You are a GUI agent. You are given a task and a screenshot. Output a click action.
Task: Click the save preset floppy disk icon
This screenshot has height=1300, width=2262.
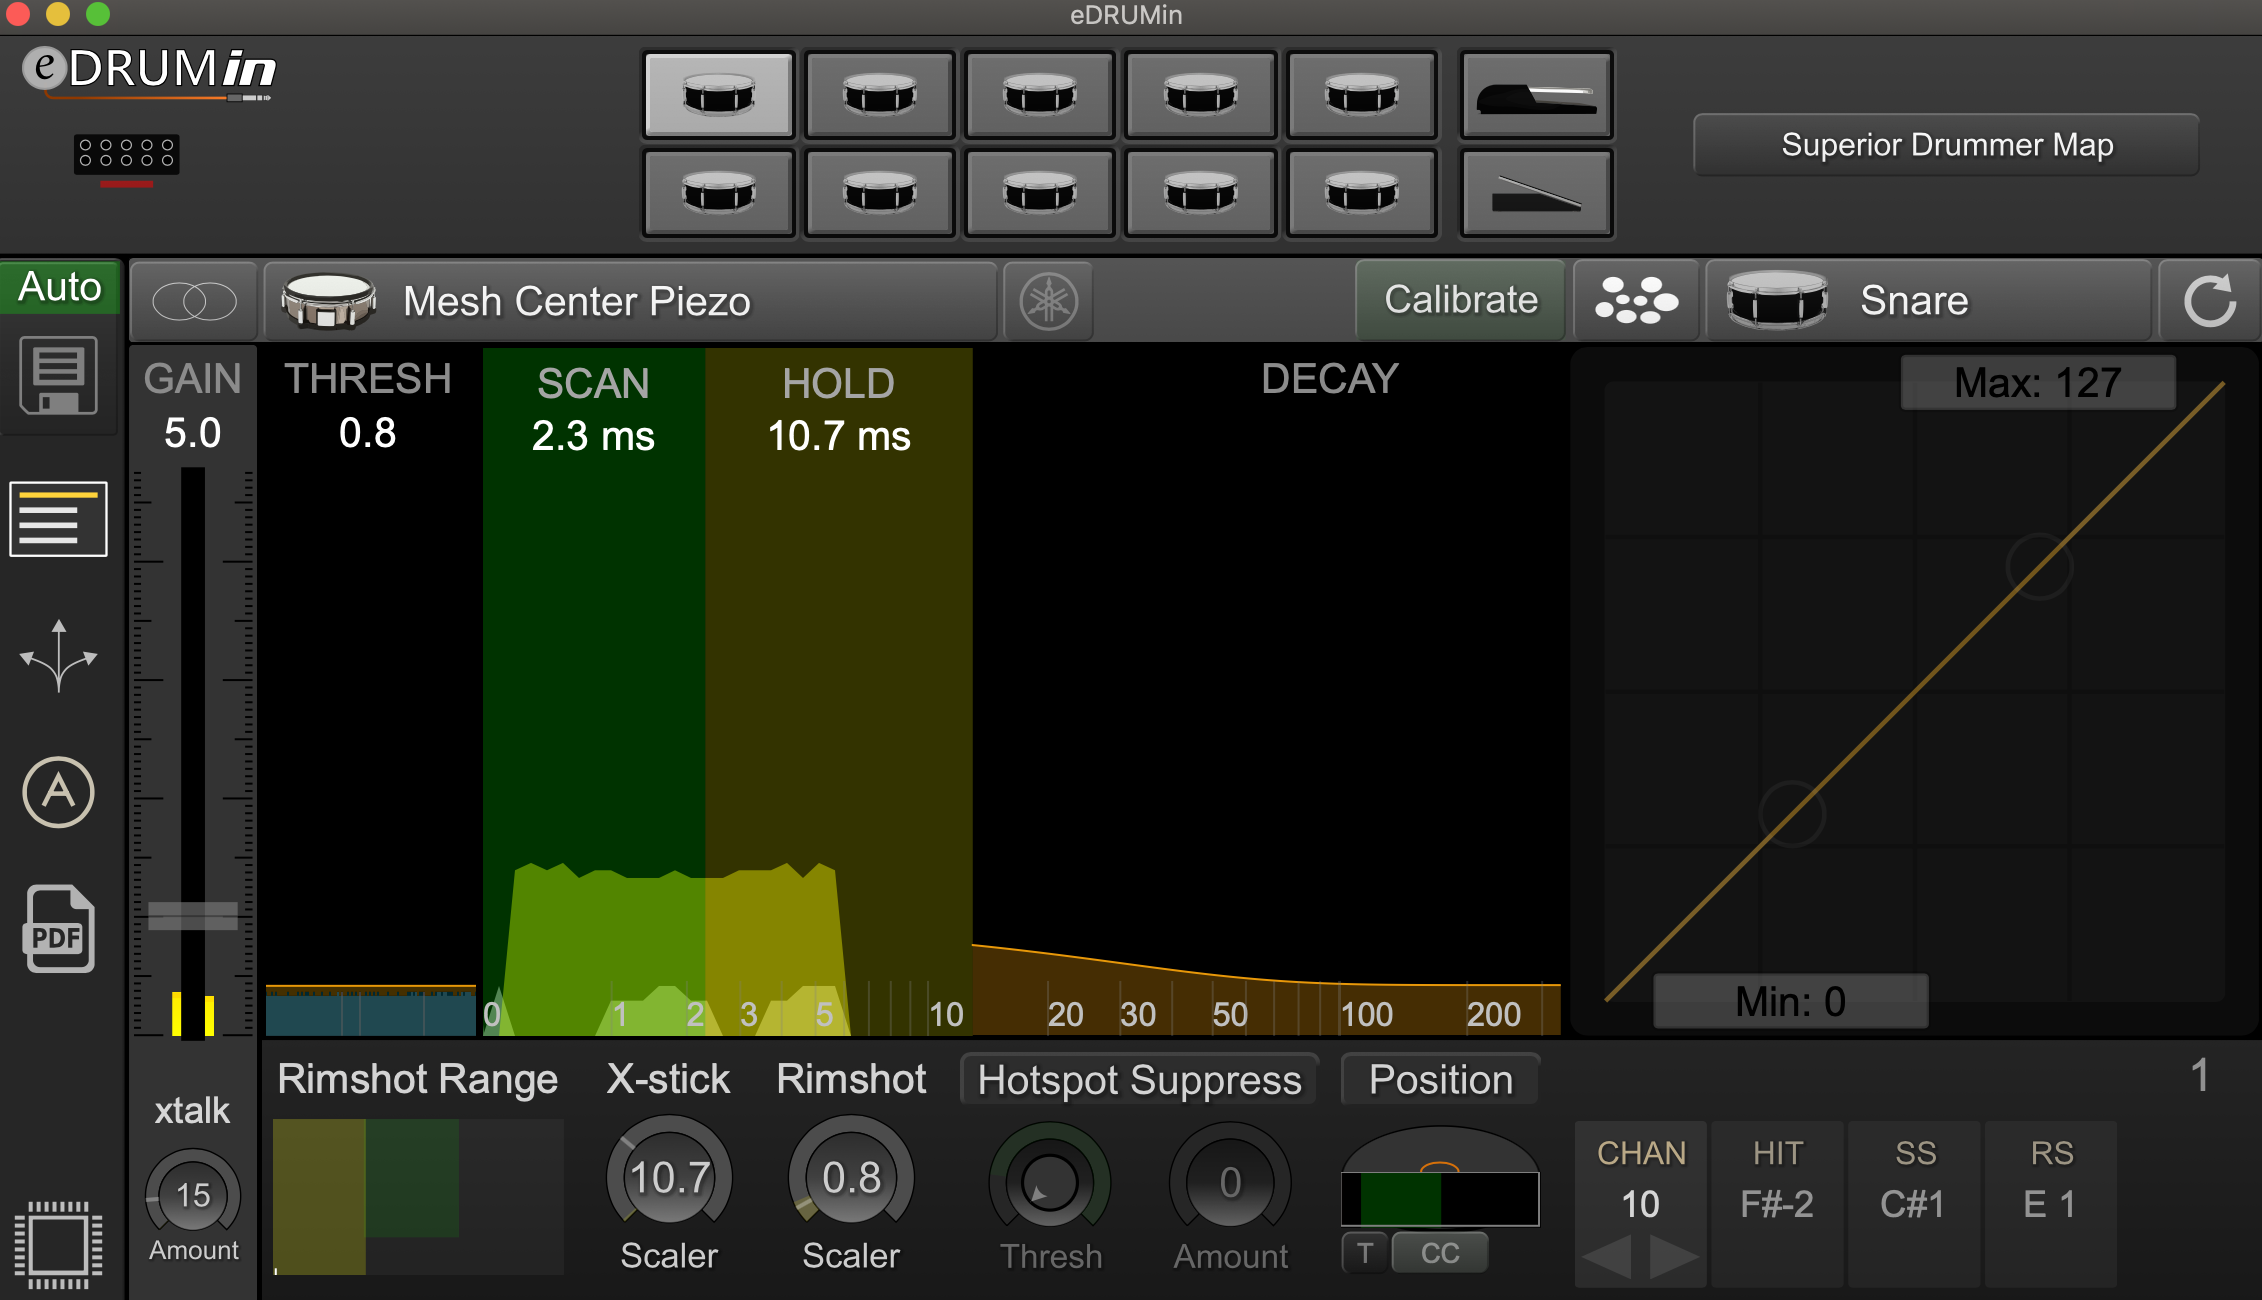pos(59,376)
